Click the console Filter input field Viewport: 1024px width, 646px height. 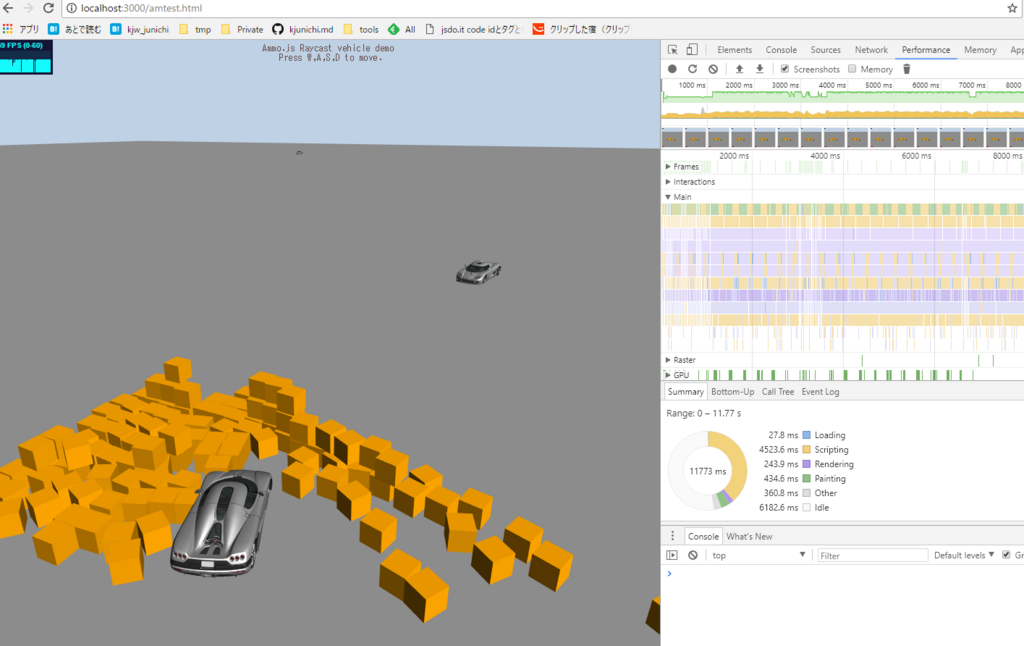tap(872, 555)
